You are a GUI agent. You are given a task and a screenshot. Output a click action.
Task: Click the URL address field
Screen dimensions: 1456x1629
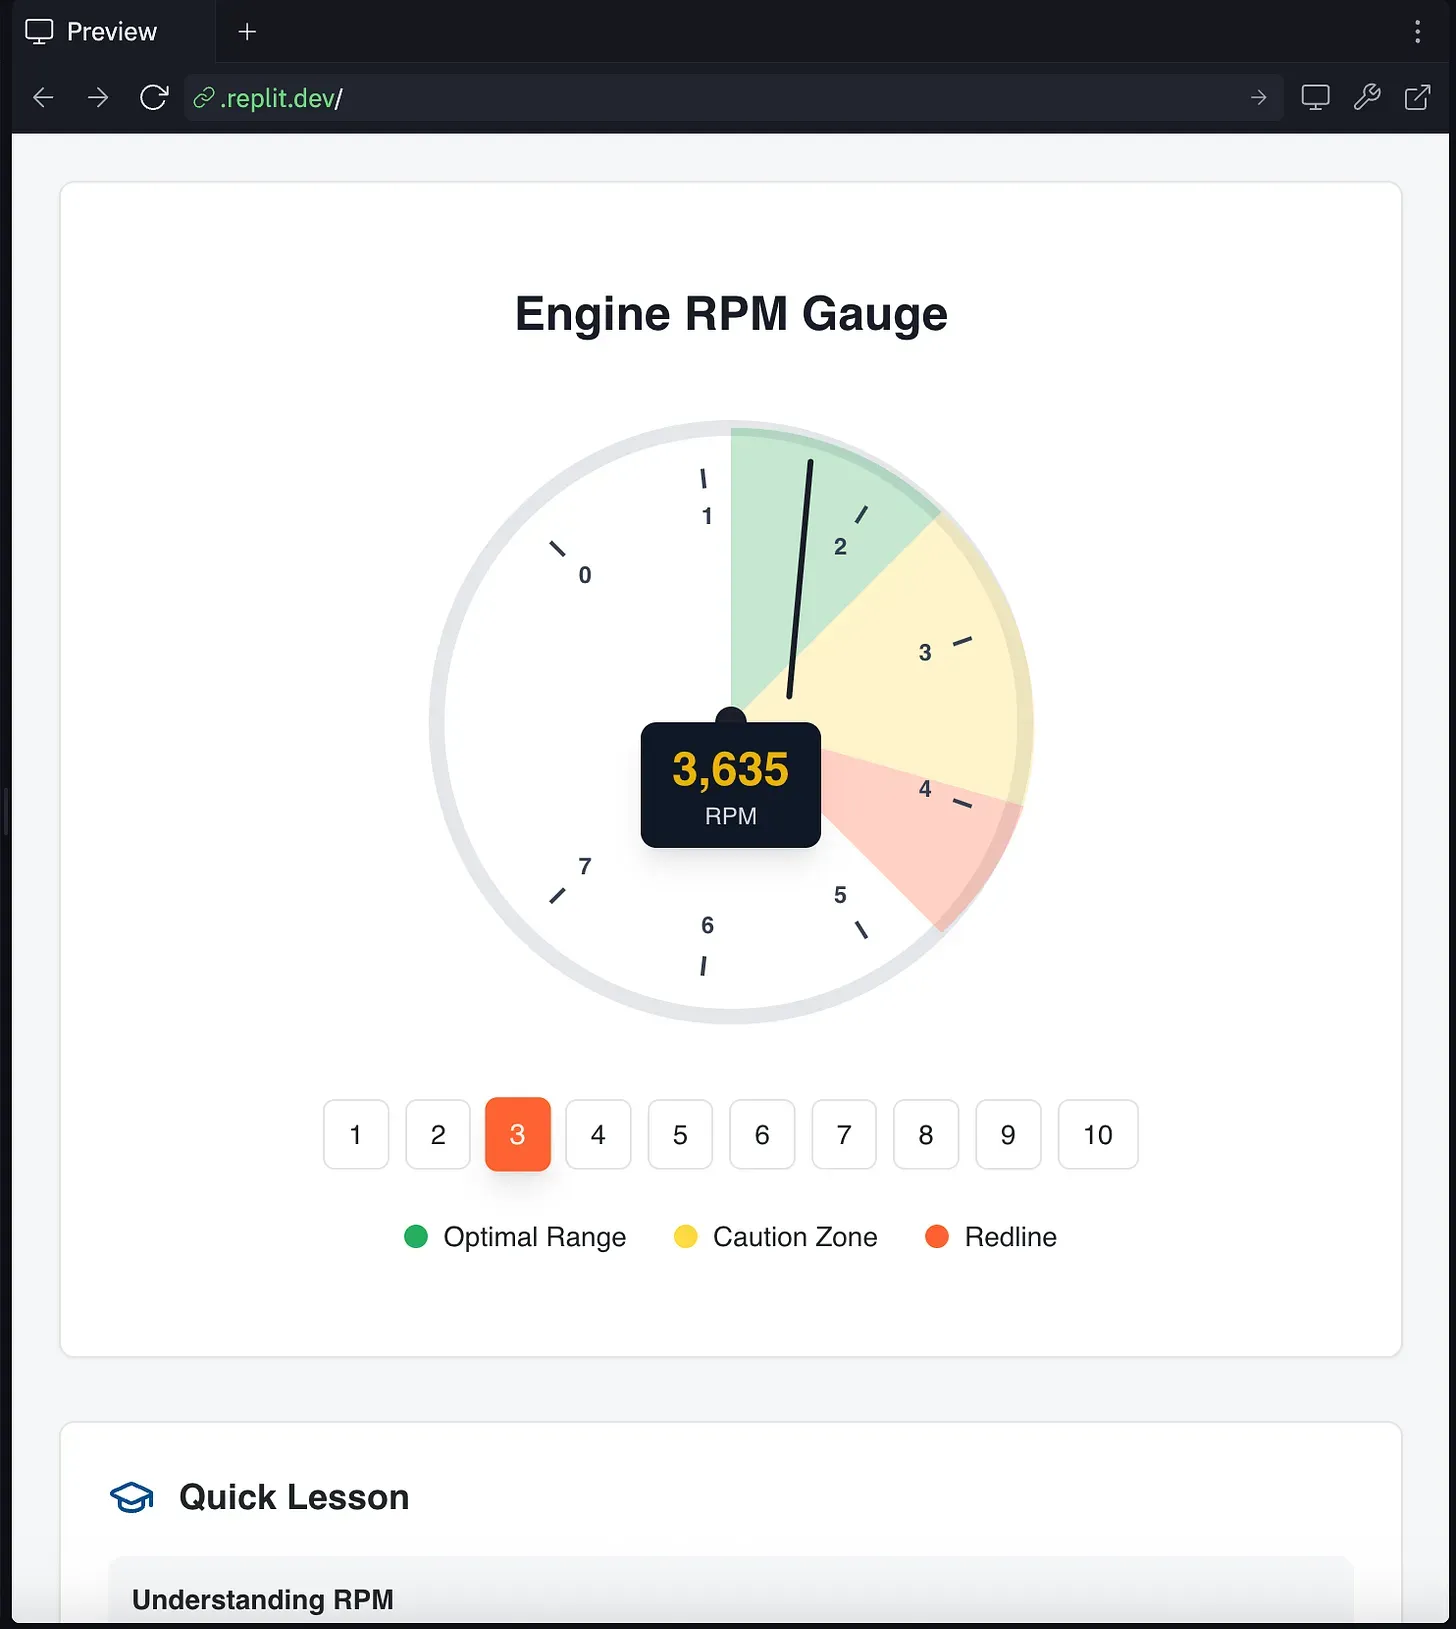(x=700, y=98)
